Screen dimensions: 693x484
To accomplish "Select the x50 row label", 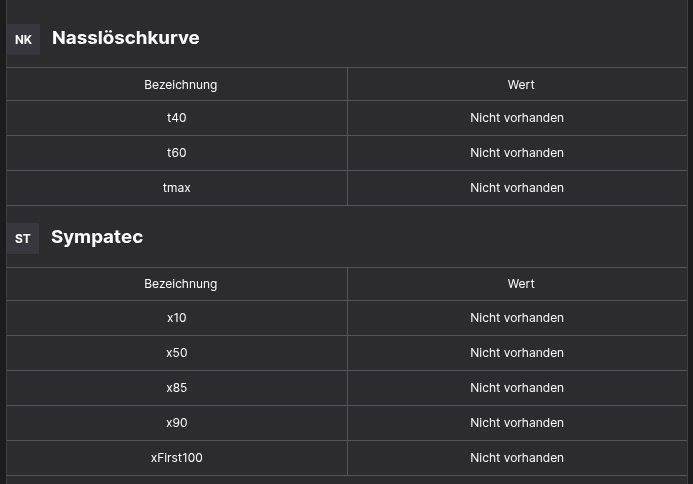I will pos(176,353).
